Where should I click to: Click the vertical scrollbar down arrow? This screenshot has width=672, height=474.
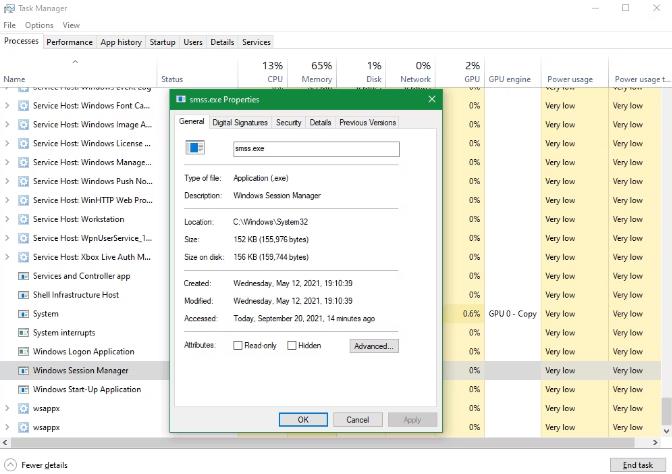[x=666, y=431]
